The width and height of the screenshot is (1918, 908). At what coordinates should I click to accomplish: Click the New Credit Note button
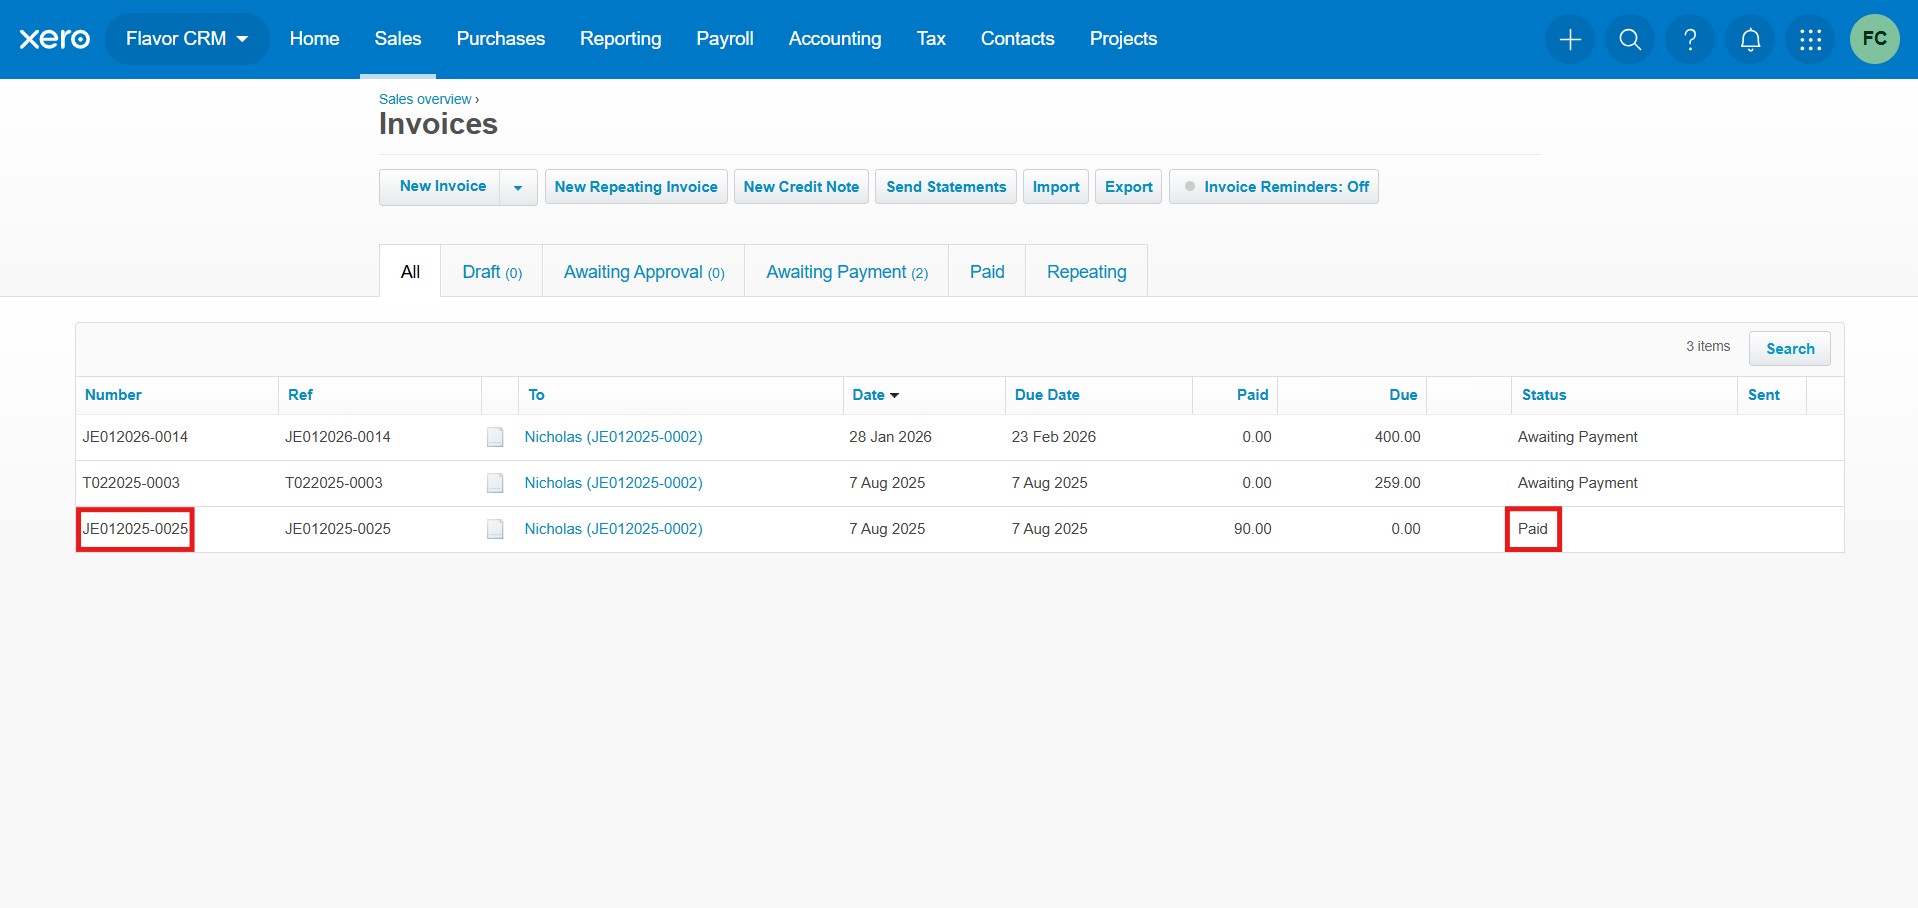point(801,187)
